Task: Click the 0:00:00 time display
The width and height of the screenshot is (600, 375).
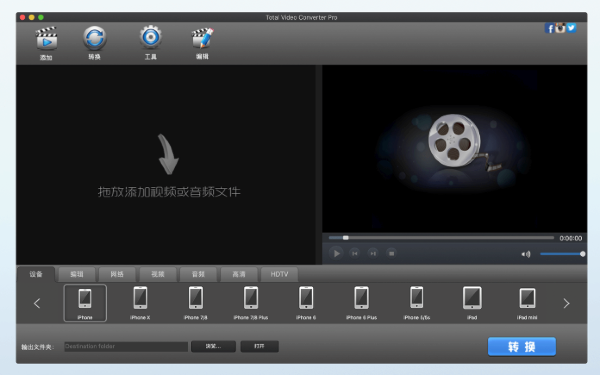Action: (x=571, y=238)
